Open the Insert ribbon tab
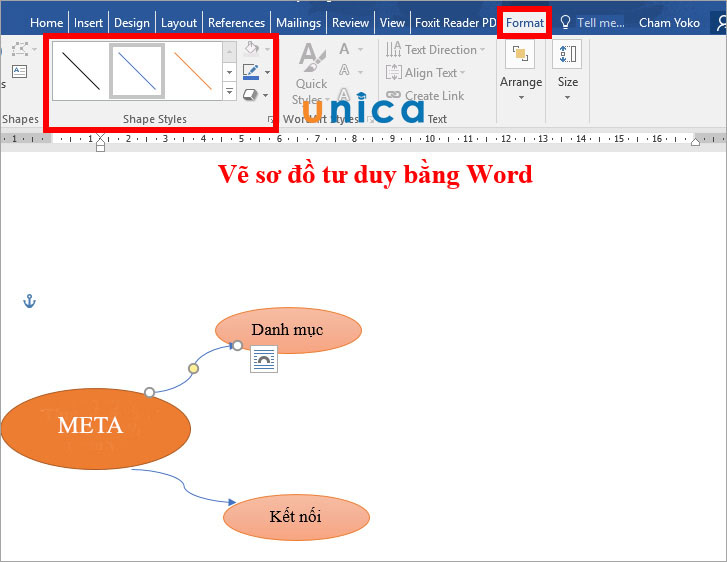Viewport: 727px width, 562px height. (88, 23)
